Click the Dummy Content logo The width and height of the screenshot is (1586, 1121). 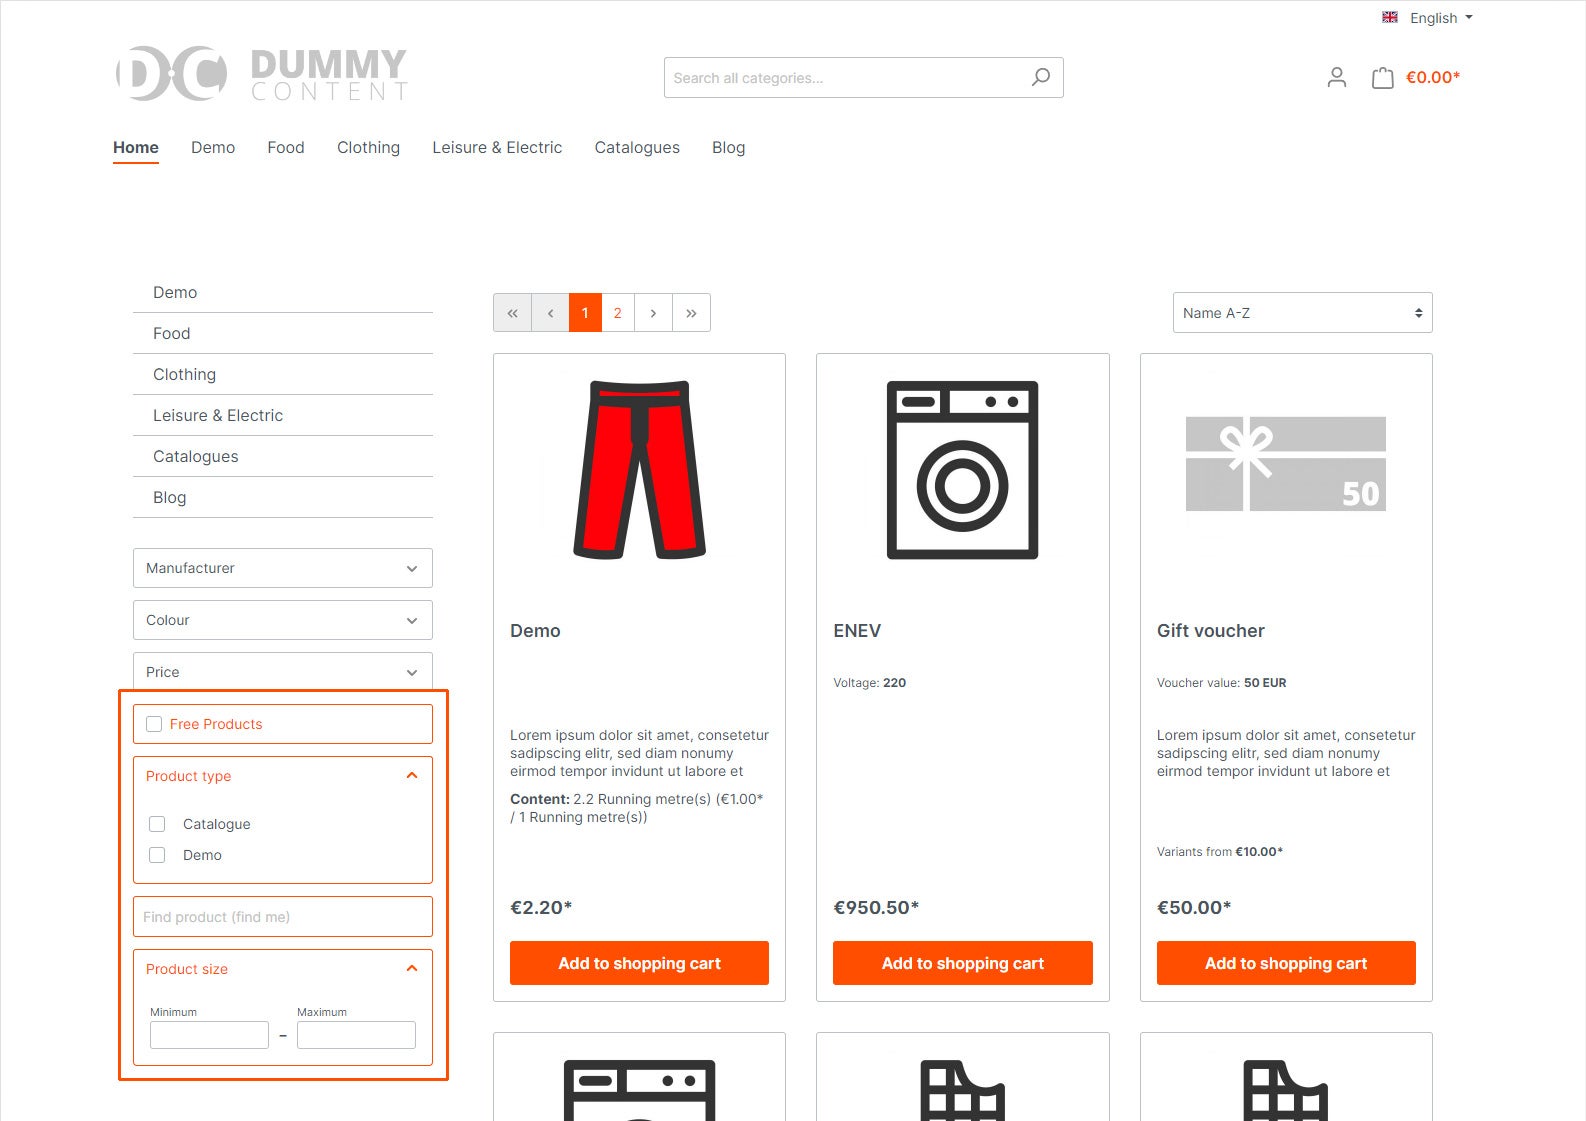point(261,74)
